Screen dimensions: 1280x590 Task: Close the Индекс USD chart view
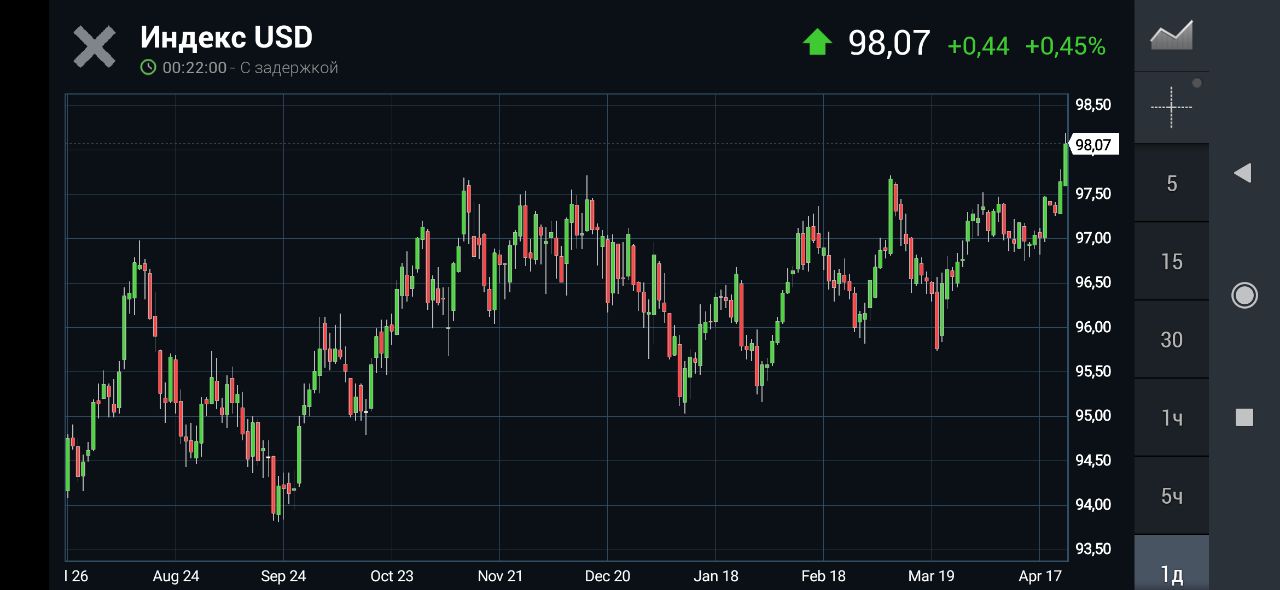[95, 47]
